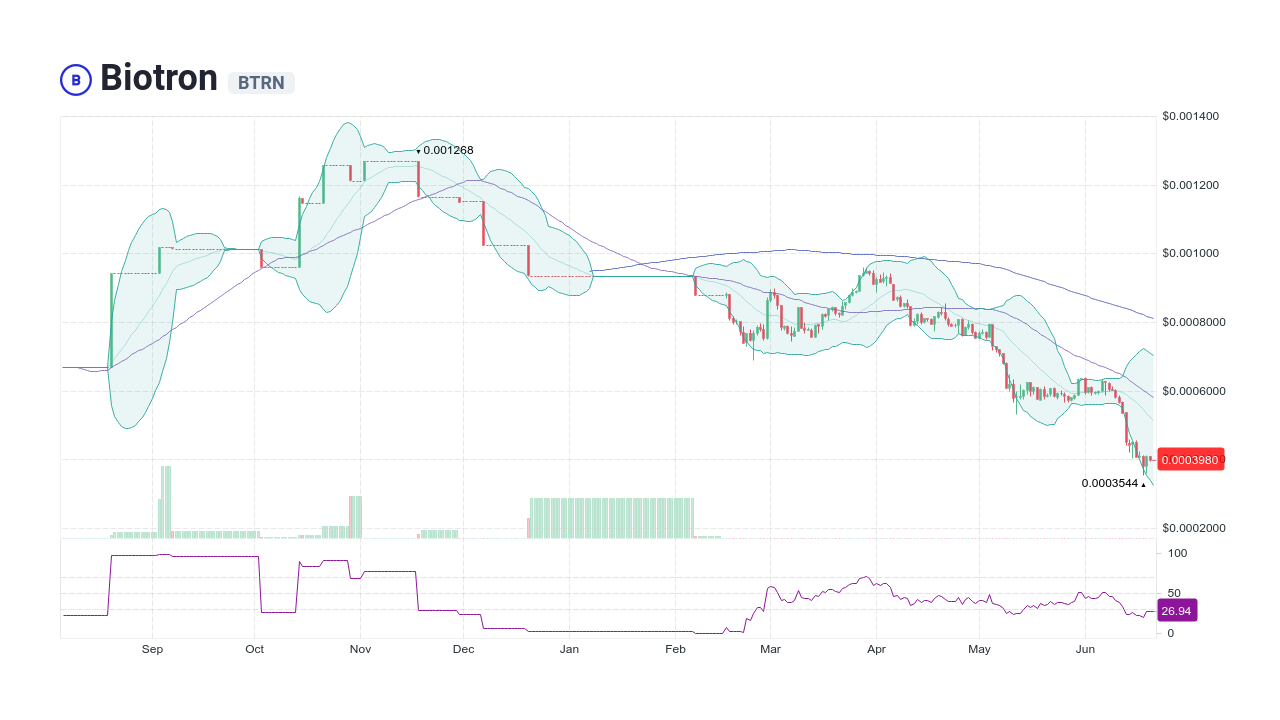
Task: Click the red 0.0003980 current price tag
Action: (x=1189, y=460)
